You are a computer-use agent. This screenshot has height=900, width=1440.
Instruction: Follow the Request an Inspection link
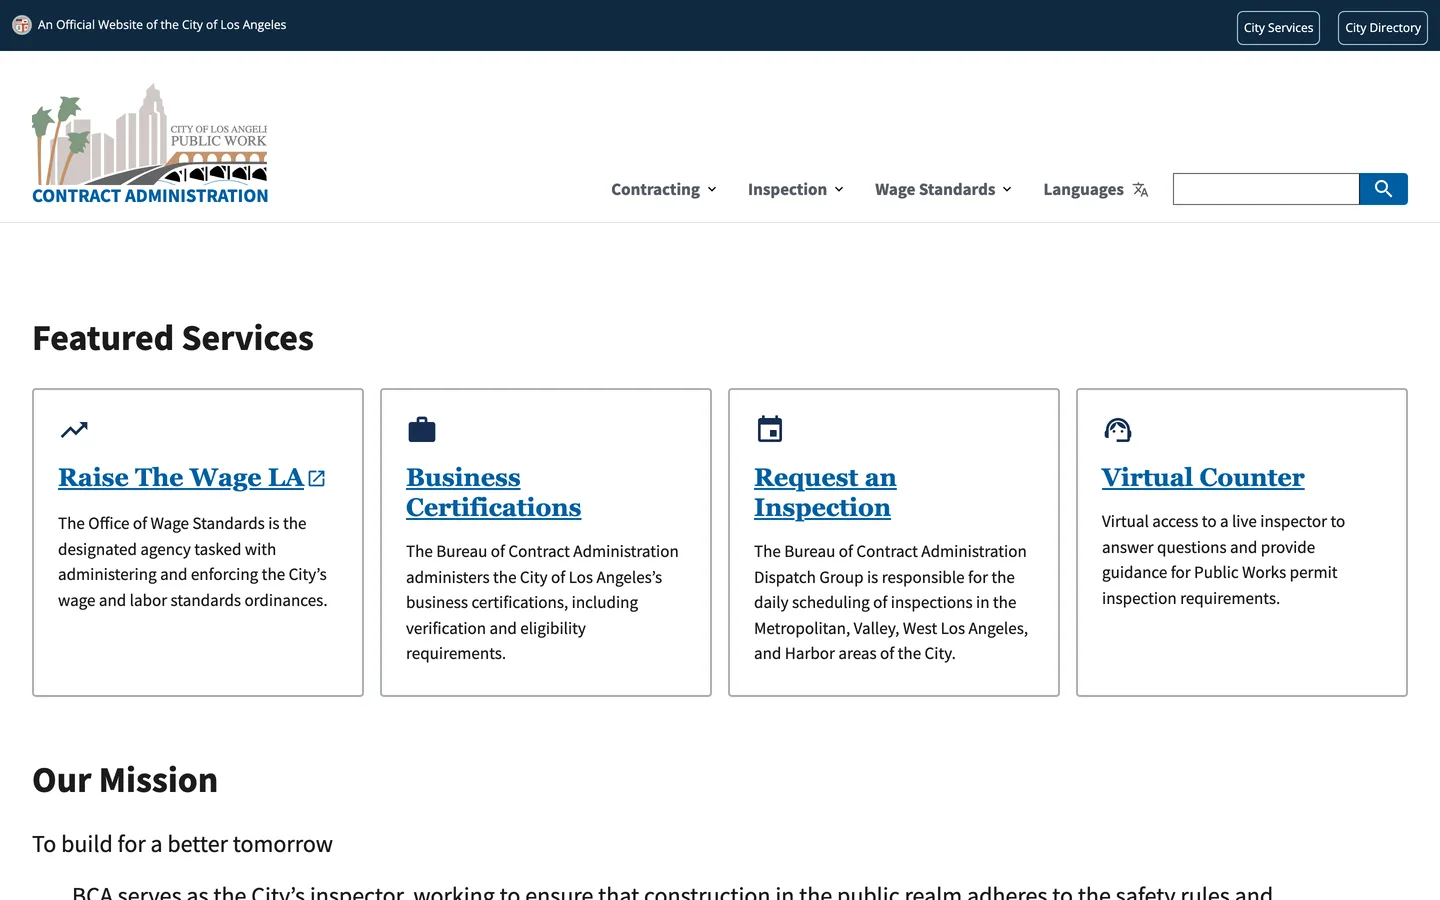tap(825, 493)
